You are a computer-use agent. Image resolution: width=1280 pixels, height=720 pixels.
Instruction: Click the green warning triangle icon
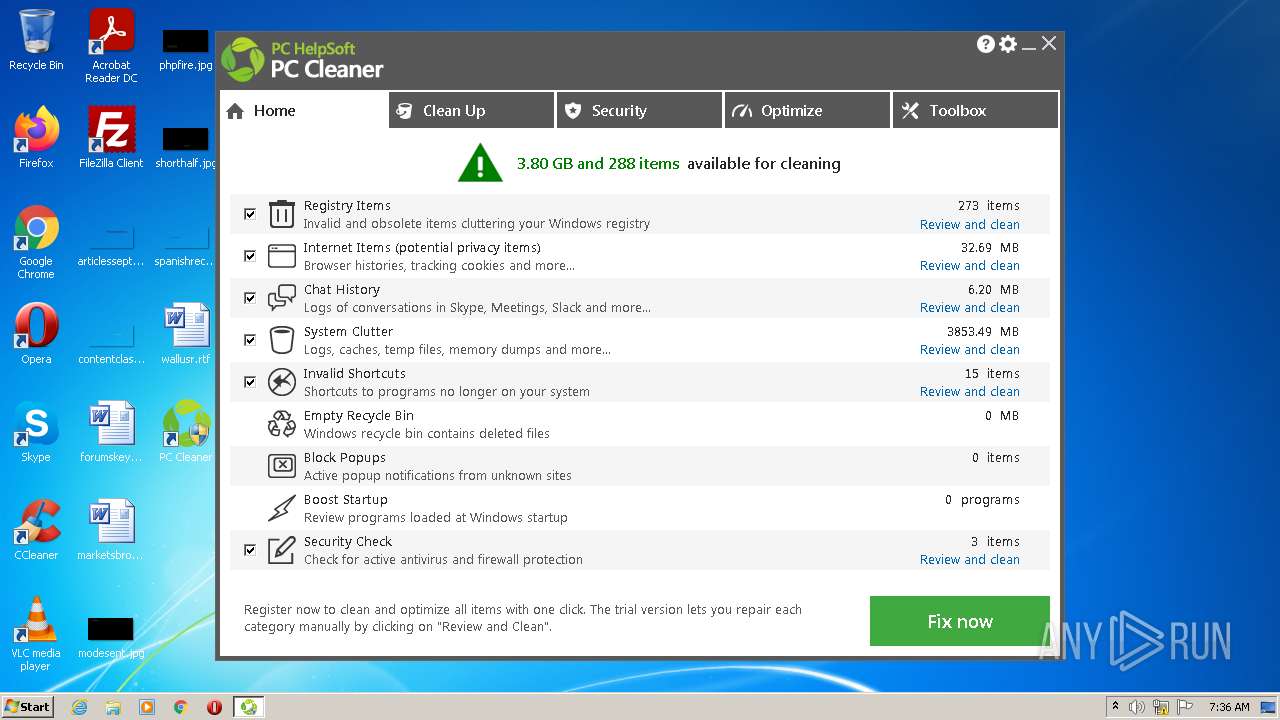[x=480, y=163]
